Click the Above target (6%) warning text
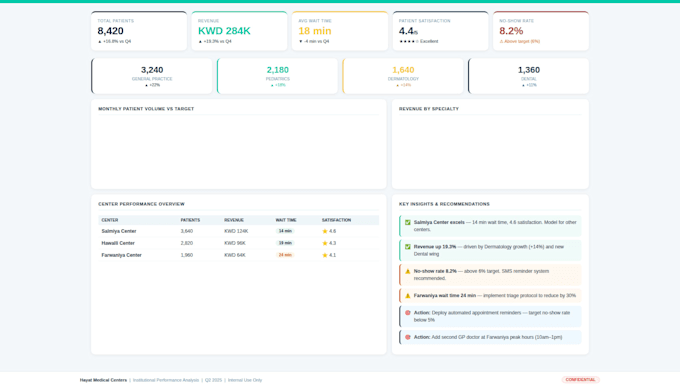The height and width of the screenshot is (388, 680). click(522, 42)
